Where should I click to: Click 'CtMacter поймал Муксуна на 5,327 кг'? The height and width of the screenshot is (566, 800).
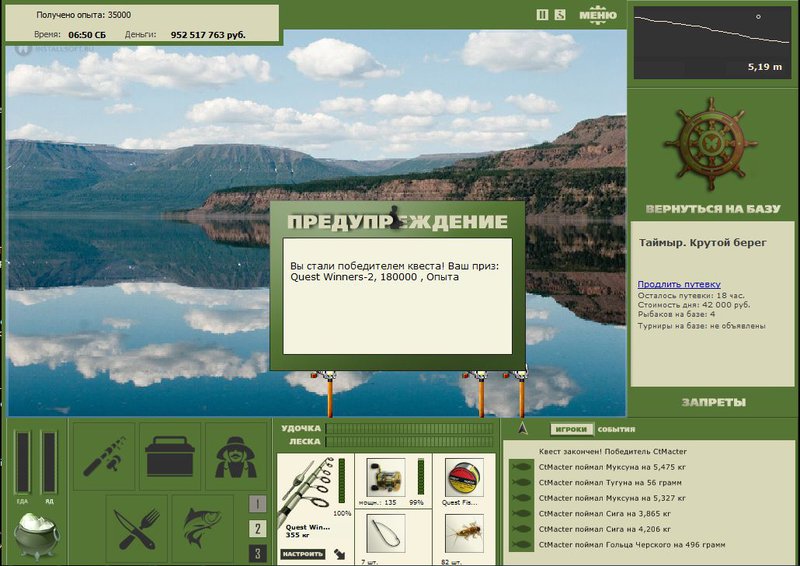point(612,498)
